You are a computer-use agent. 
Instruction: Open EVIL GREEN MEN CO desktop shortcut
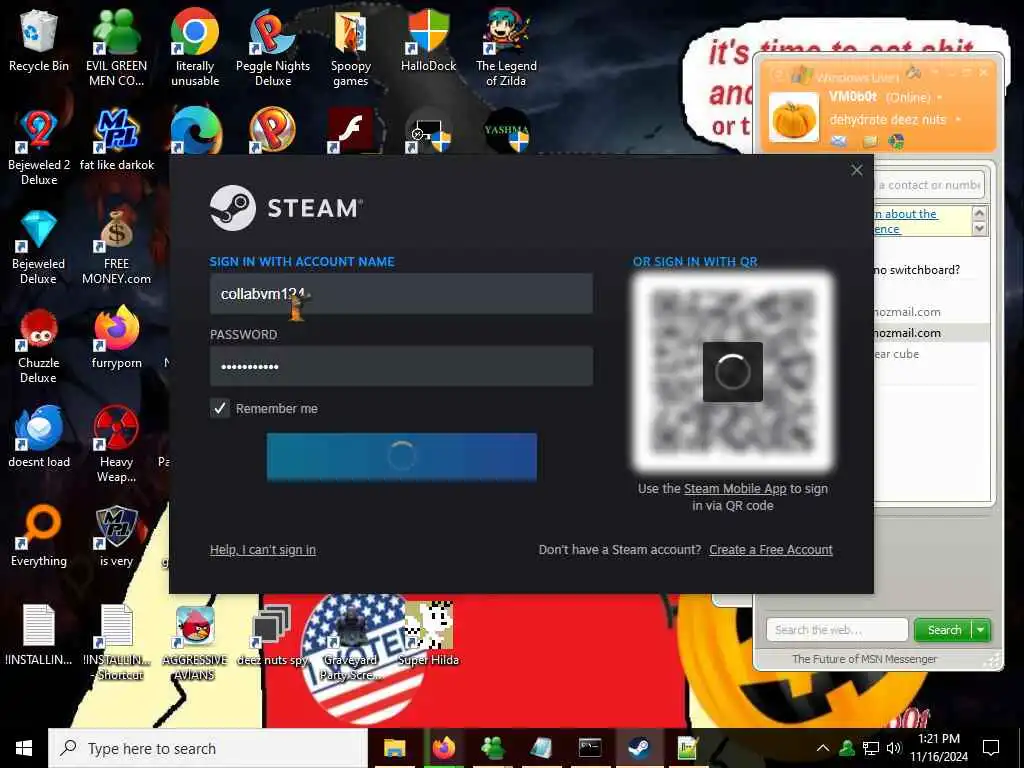click(x=116, y=47)
